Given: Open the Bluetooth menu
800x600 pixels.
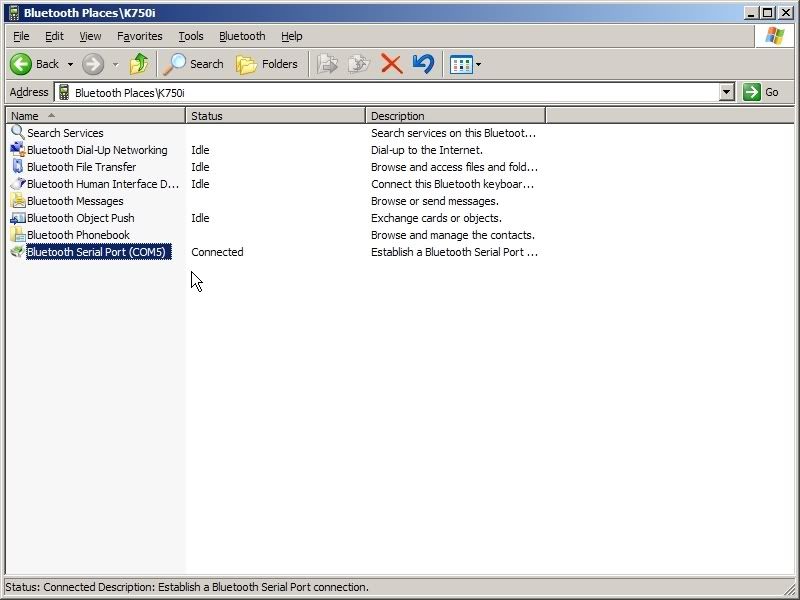Looking at the screenshot, I should coord(242,36).
